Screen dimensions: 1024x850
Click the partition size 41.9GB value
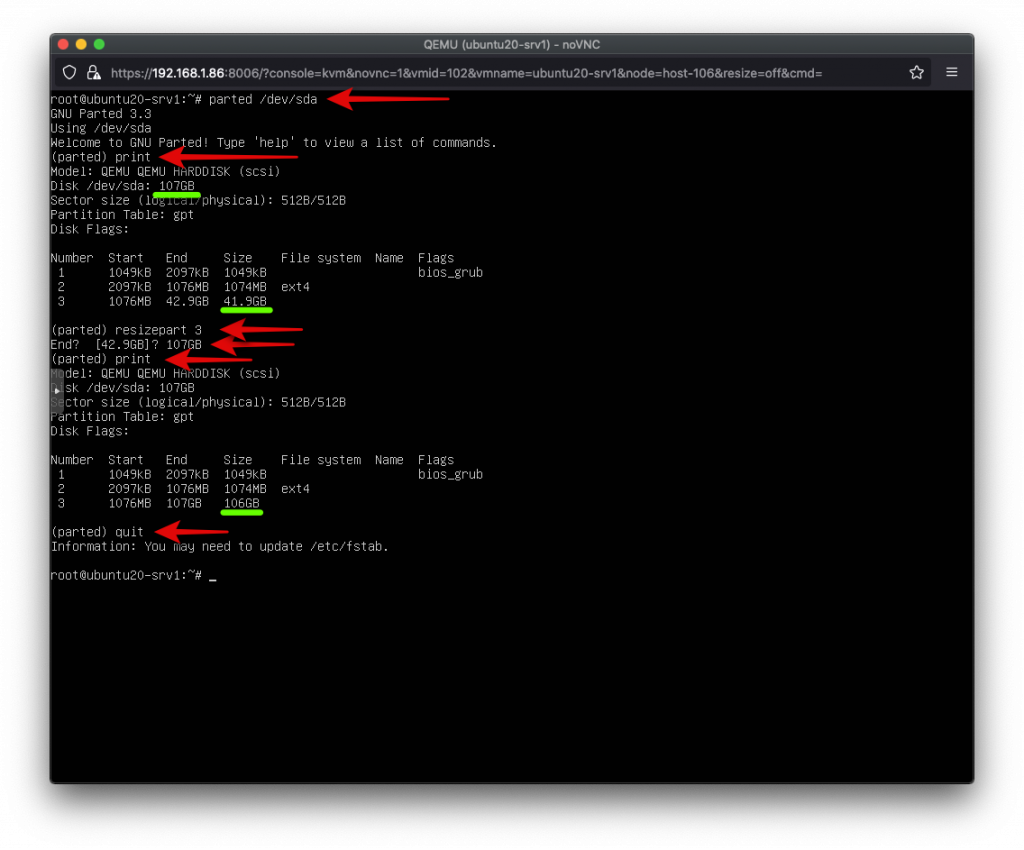[x=245, y=301]
